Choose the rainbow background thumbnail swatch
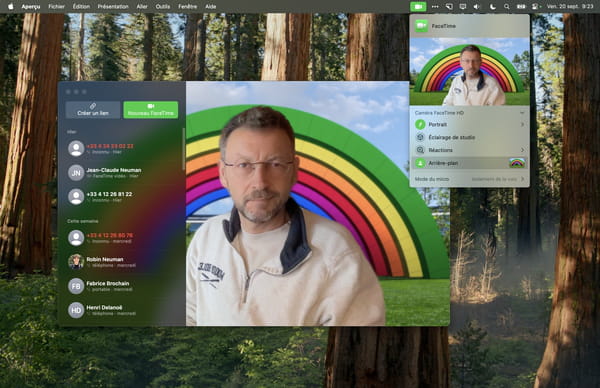Image resolution: width=600 pixels, height=388 pixels. 517,163
